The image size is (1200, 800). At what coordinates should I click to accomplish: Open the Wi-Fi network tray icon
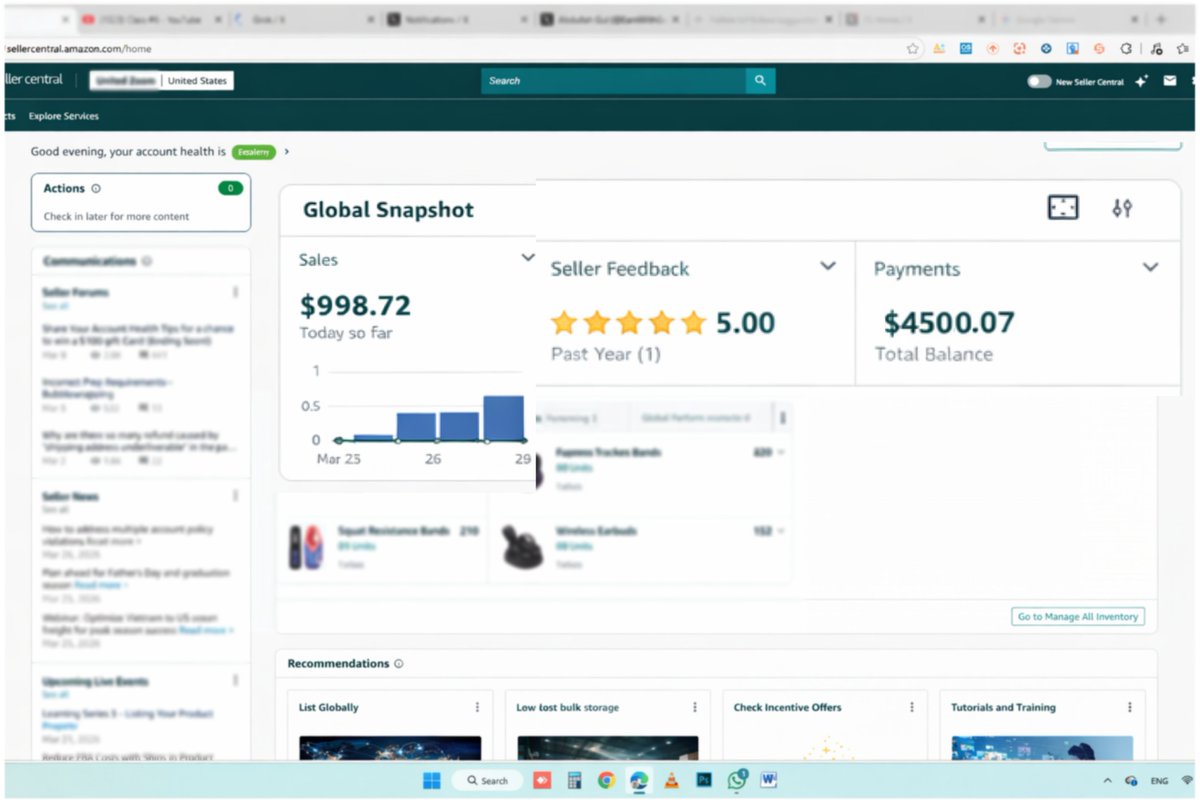(x=1187, y=780)
